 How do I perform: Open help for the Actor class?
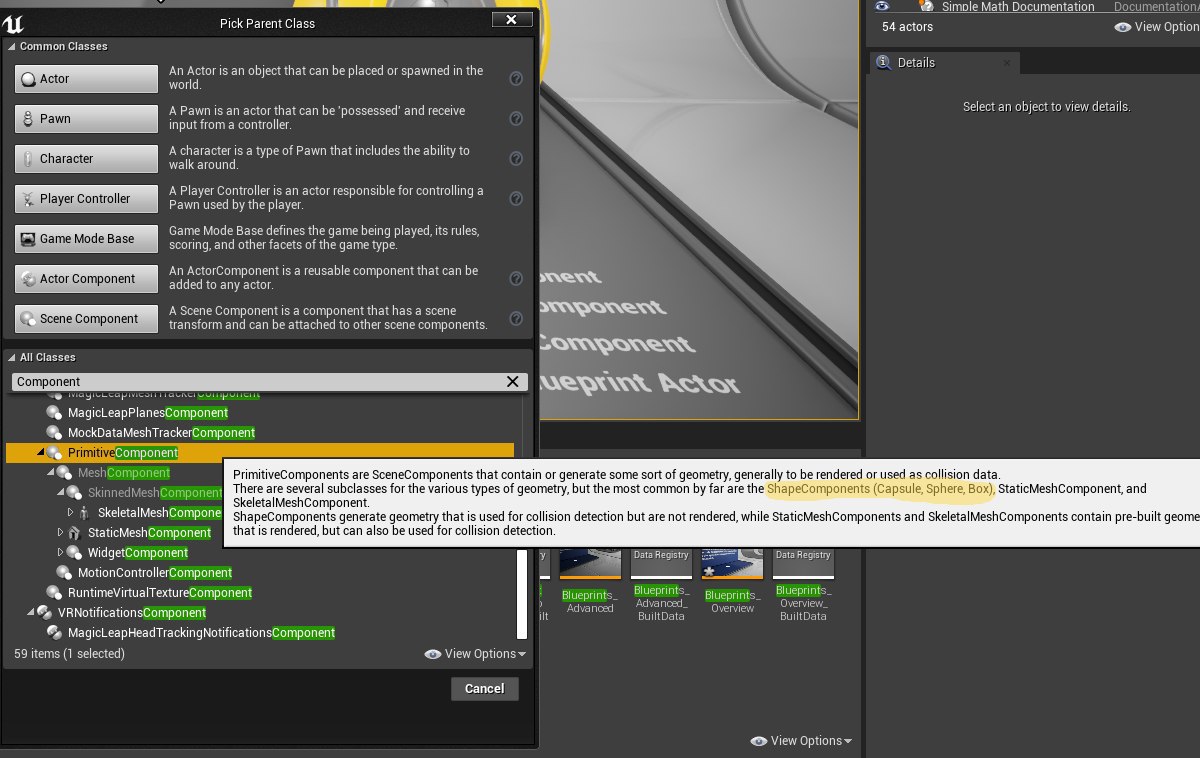tap(516, 79)
